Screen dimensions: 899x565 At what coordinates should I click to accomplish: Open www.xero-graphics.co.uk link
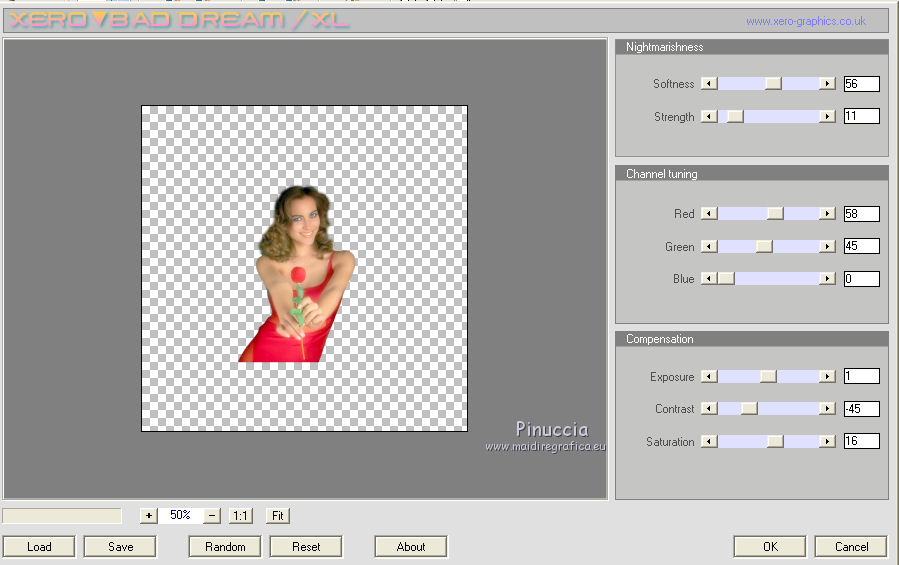click(x=806, y=21)
